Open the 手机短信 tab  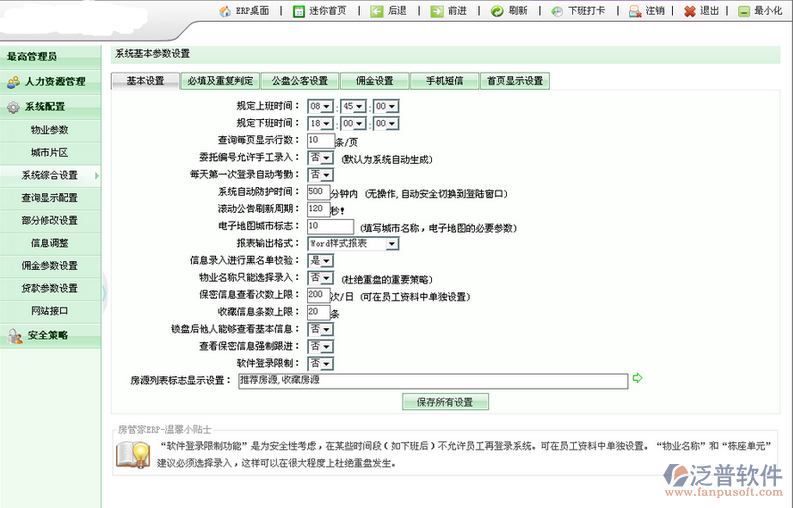tap(445, 81)
